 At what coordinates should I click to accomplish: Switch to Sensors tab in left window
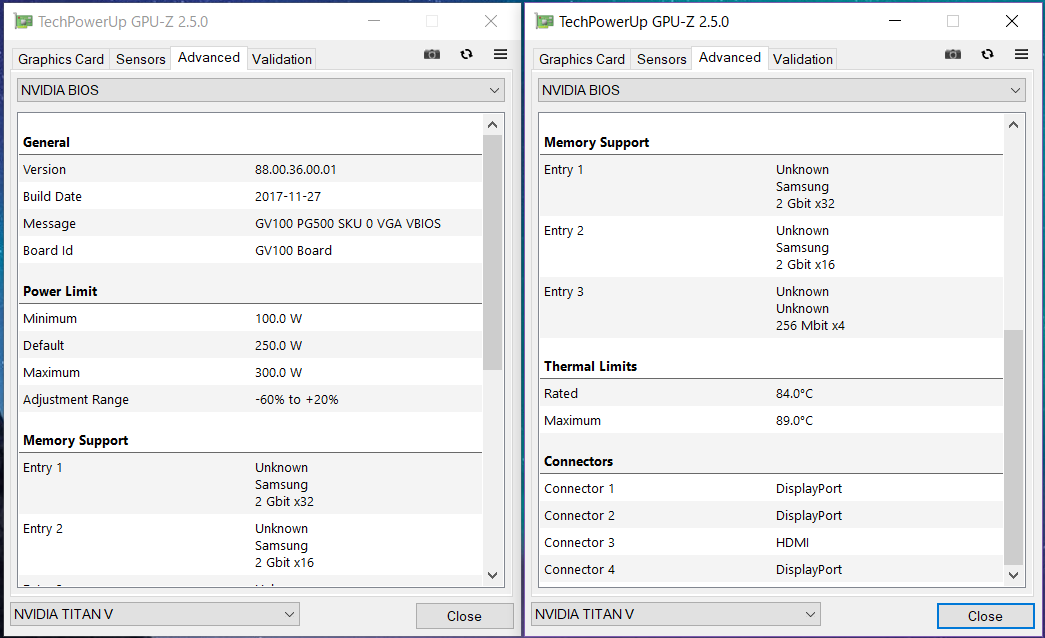(x=141, y=59)
